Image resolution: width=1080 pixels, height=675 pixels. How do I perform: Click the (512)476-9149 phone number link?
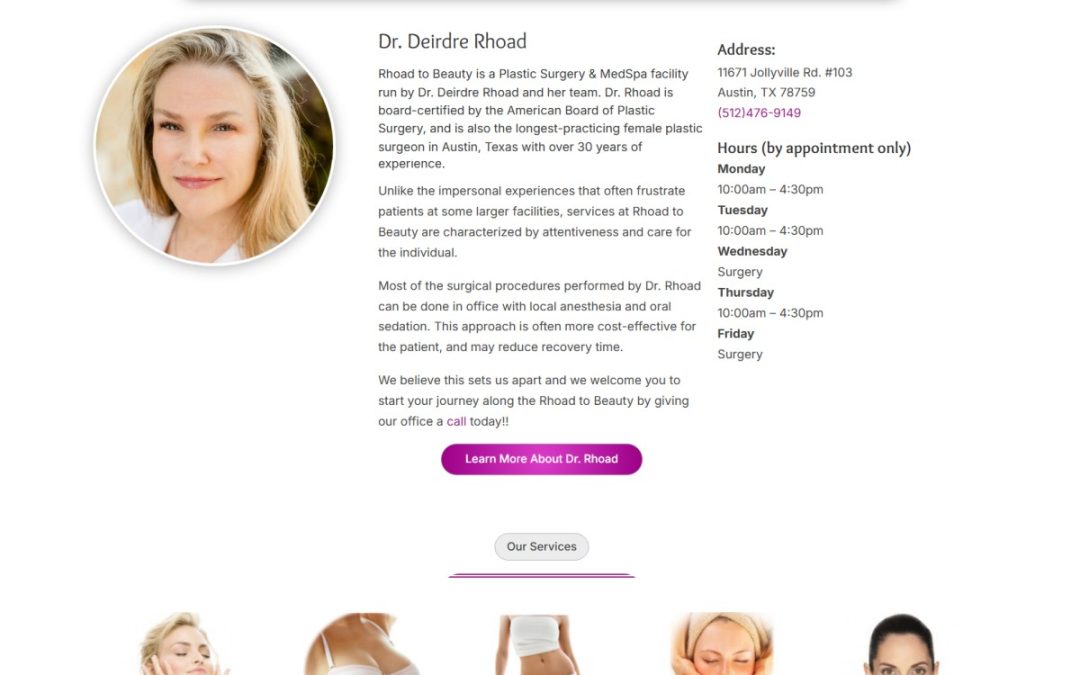pyautogui.click(x=758, y=112)
